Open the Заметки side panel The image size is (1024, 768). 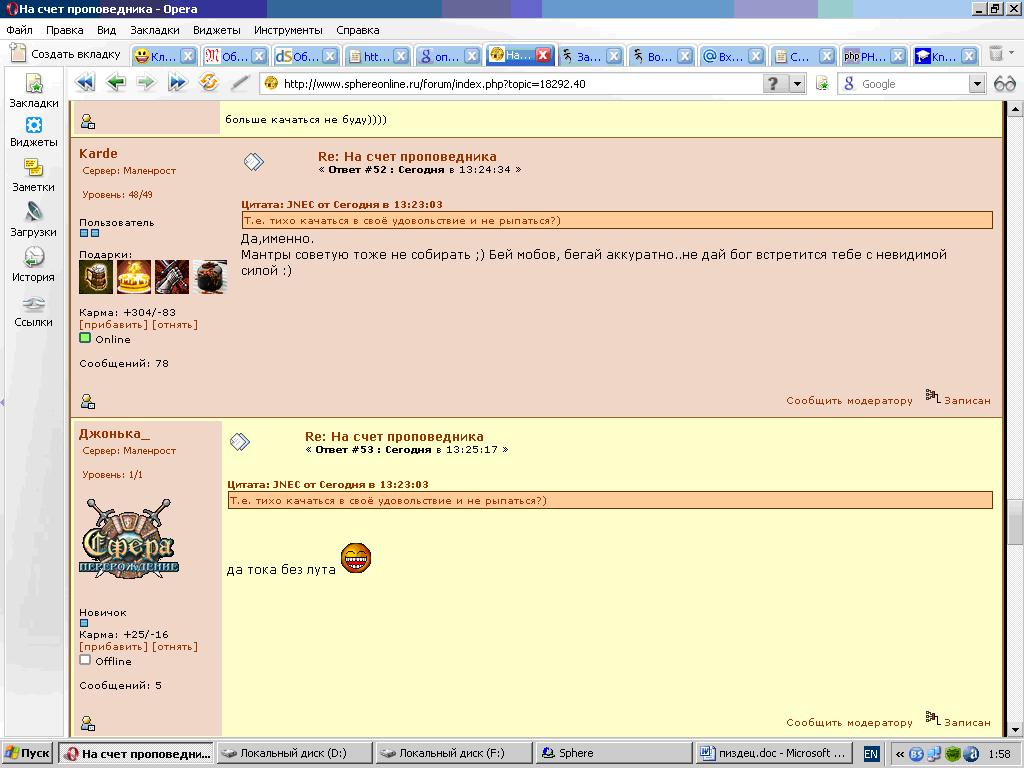34,176
